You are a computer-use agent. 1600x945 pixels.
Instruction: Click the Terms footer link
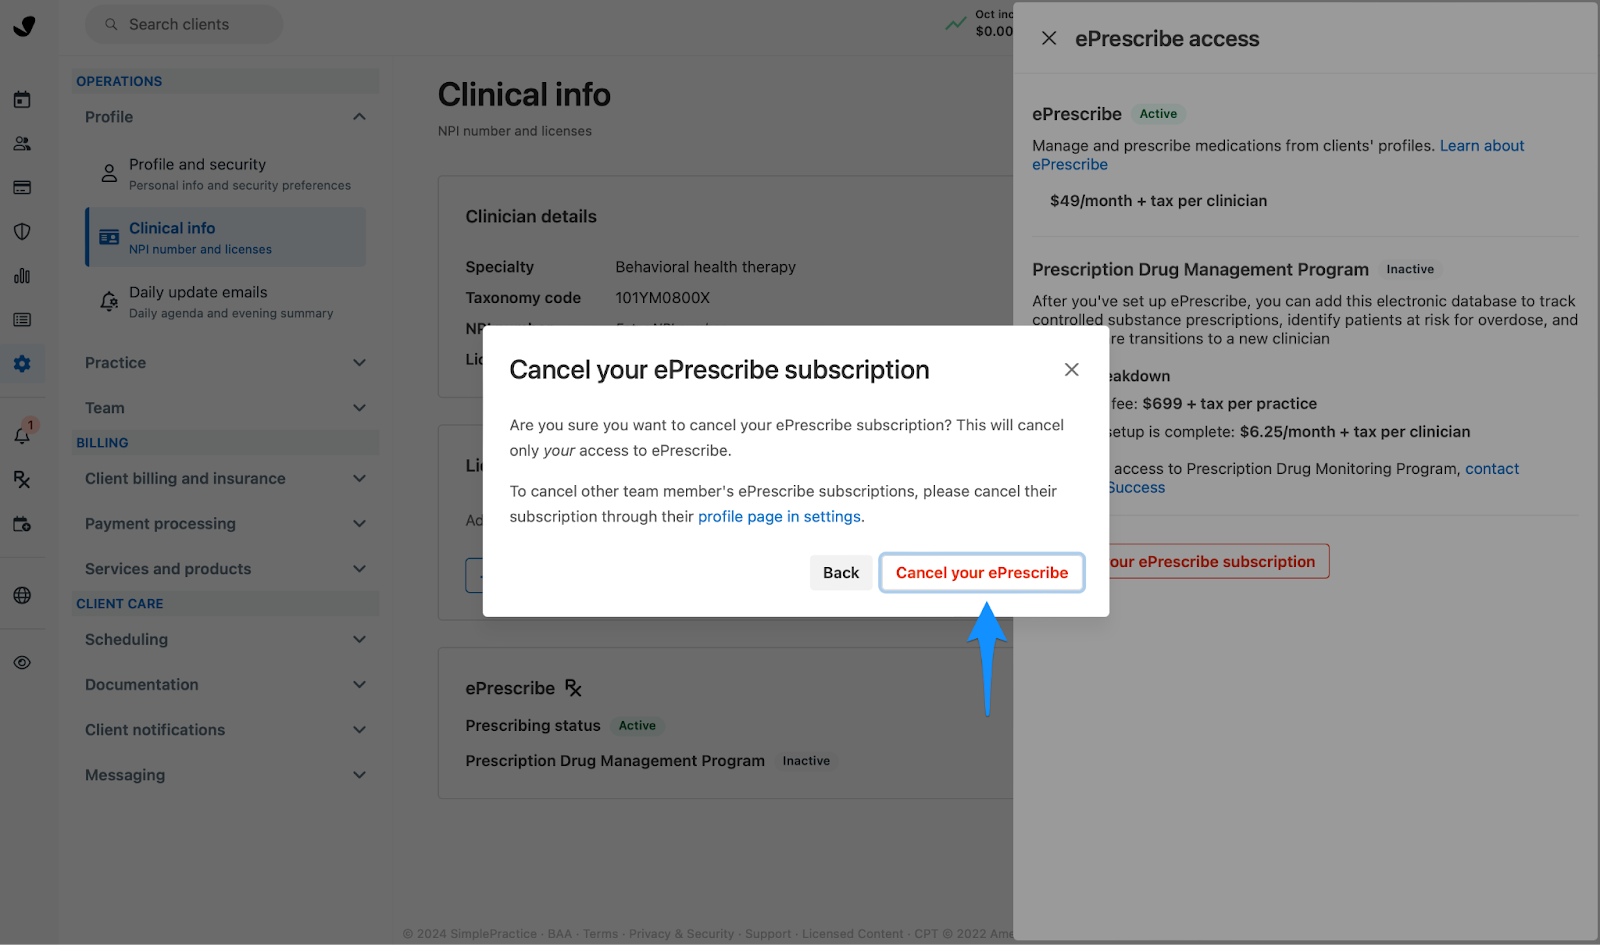pos(600,934)
